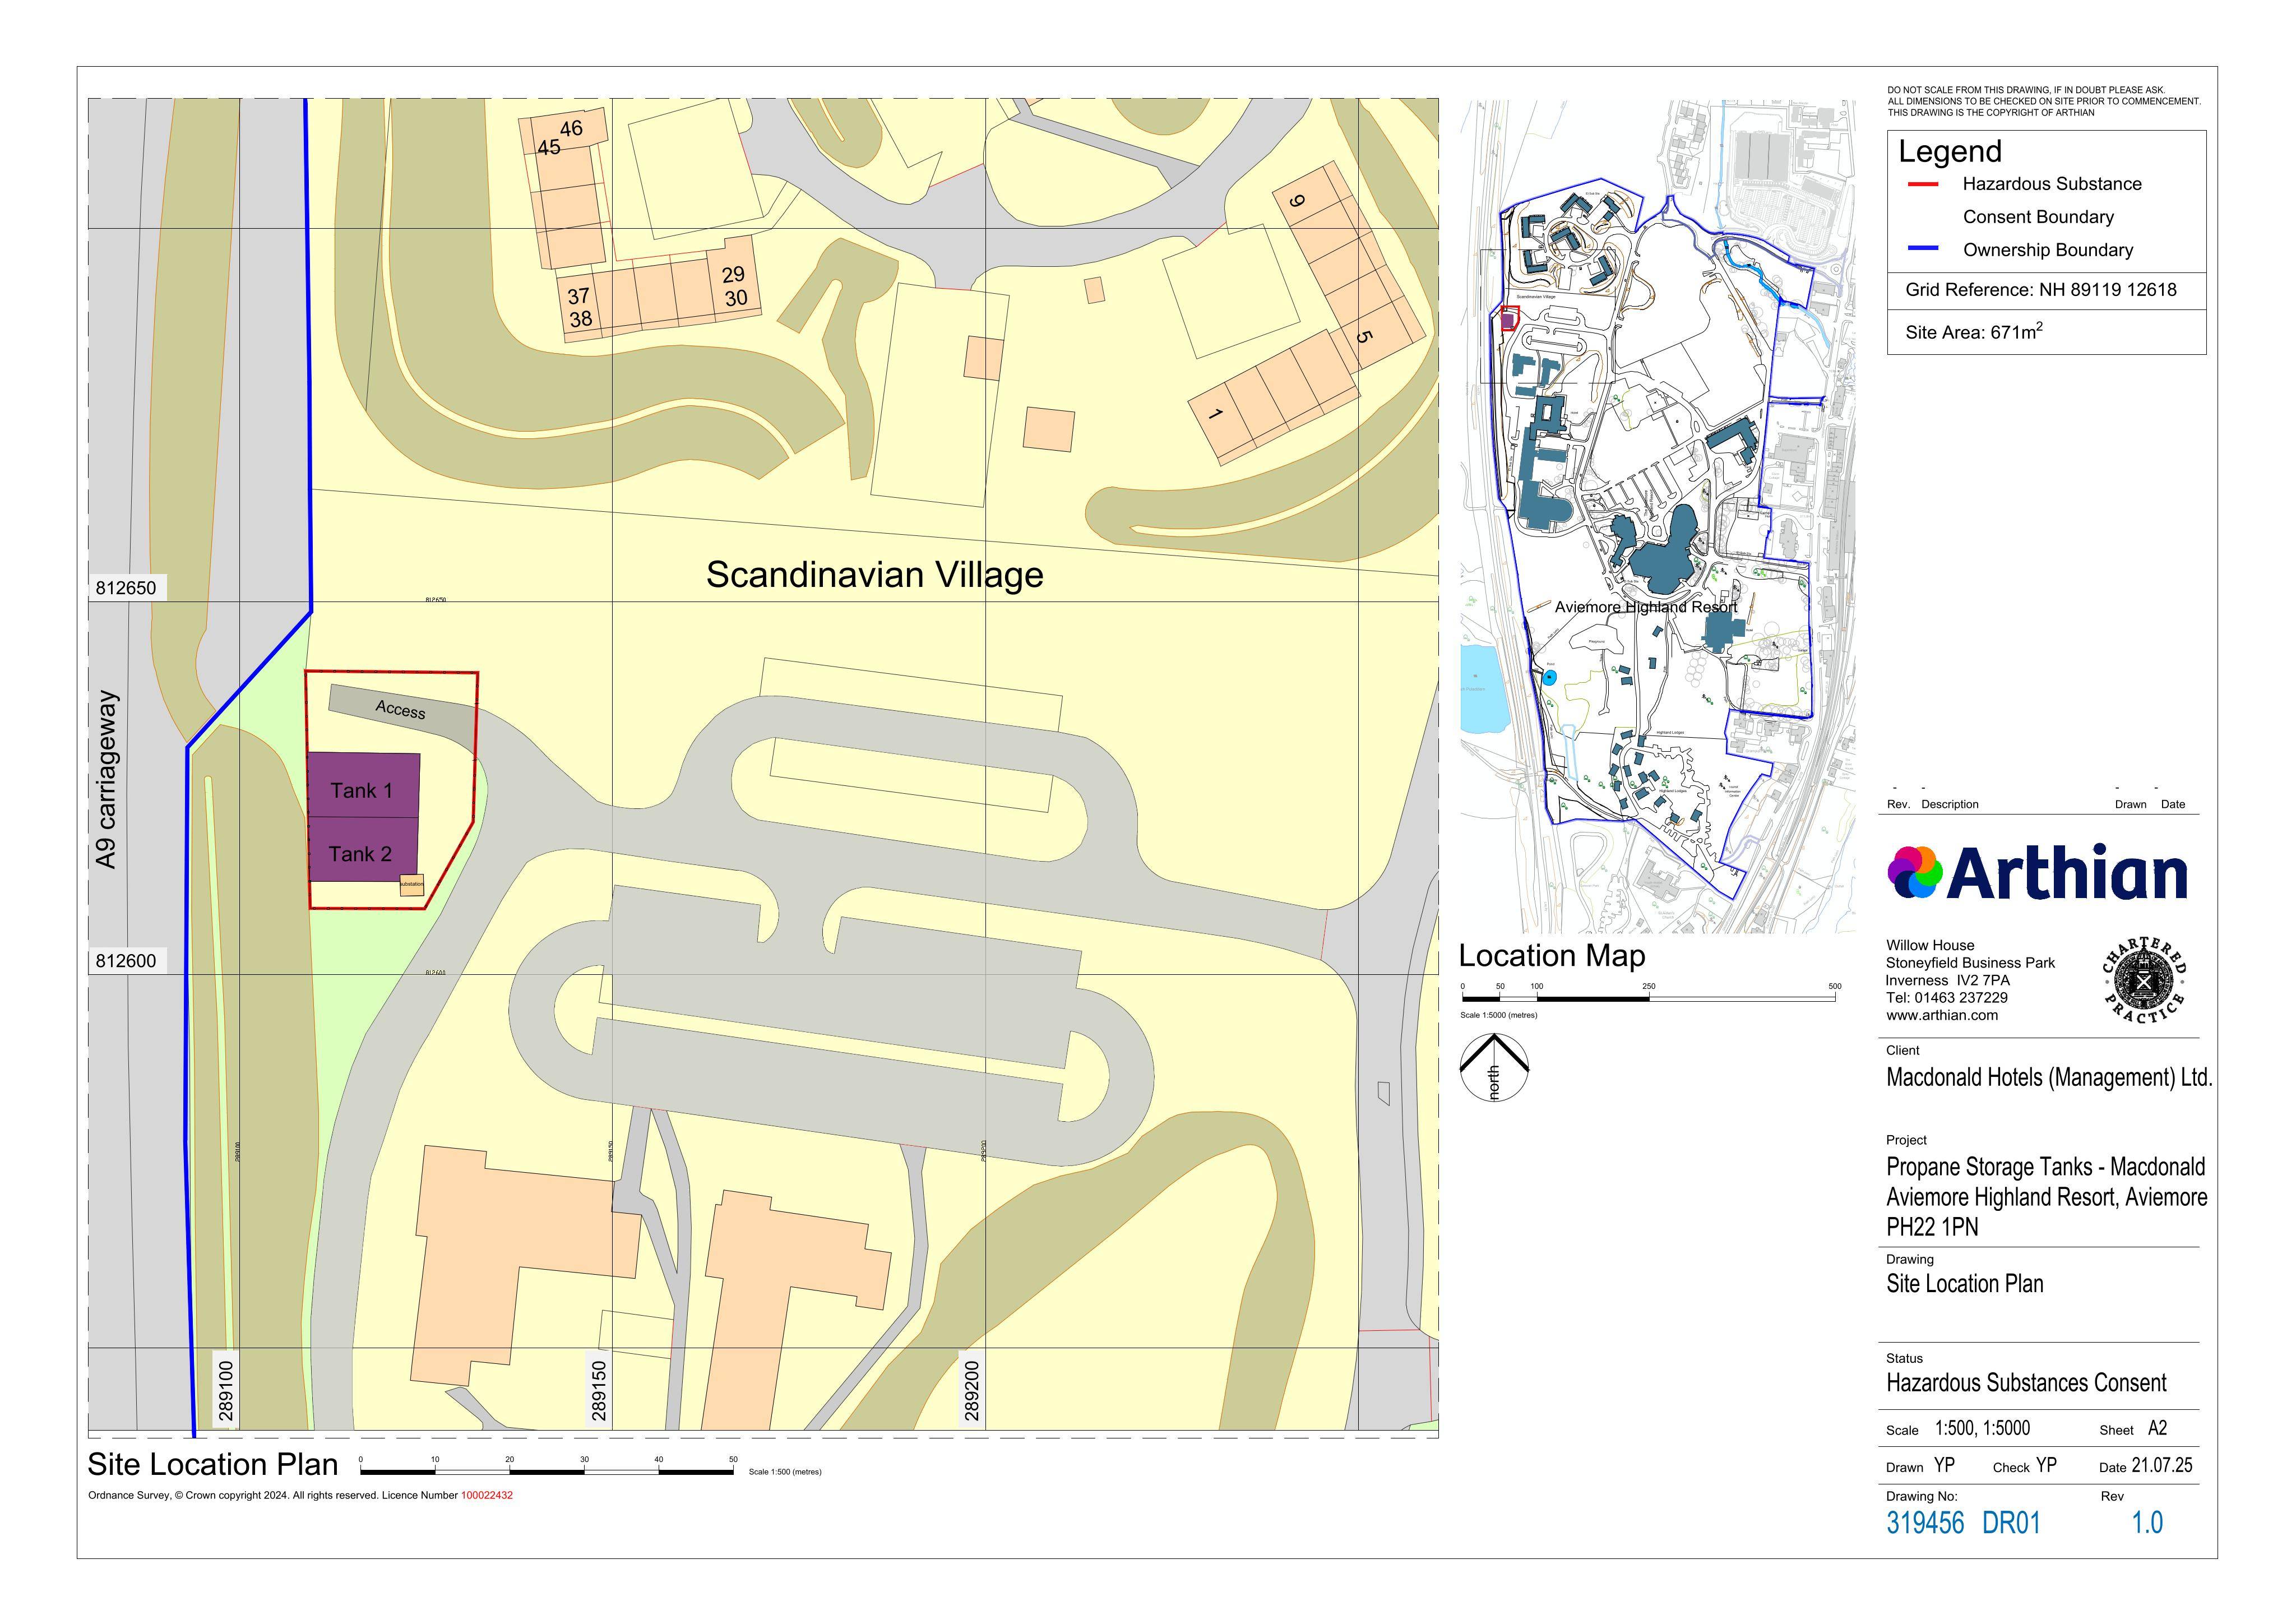Click the Grid Reference NH 89119 12618 text
This screenshot has width=2296, height=1624.
tap(2041, 290)
